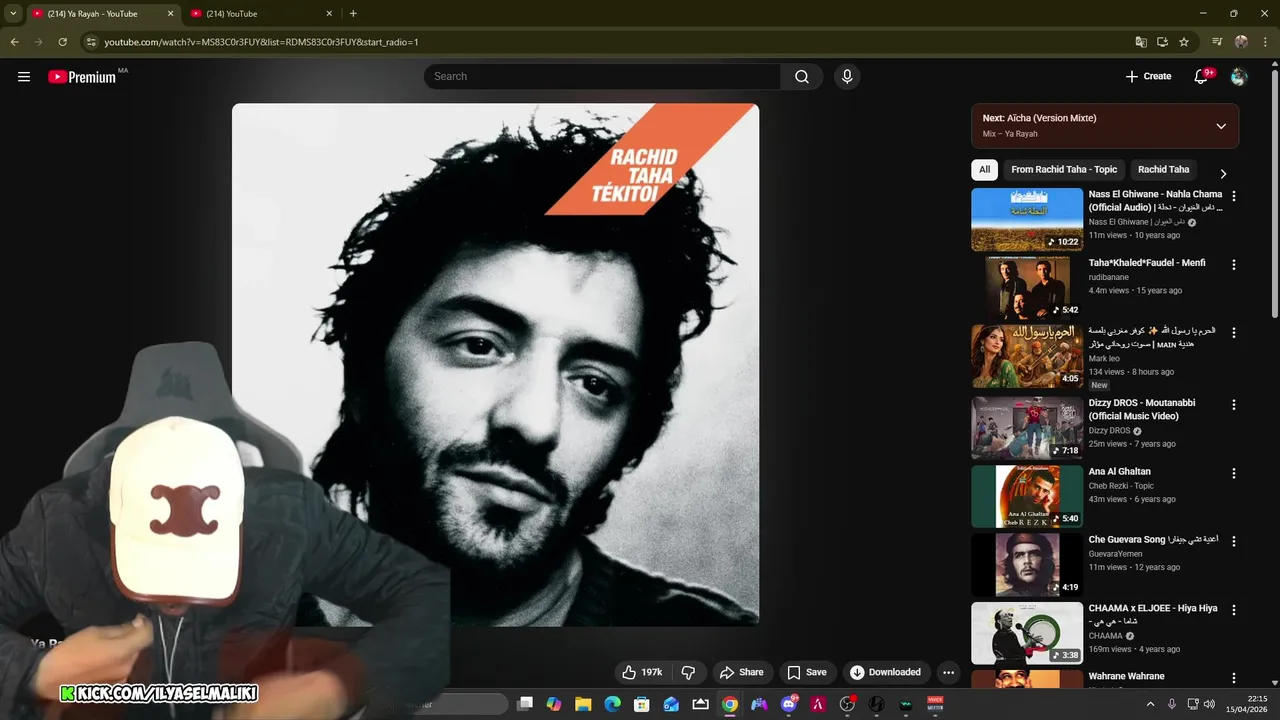
Task: Open a new Chrome tab
Action: 353,13
